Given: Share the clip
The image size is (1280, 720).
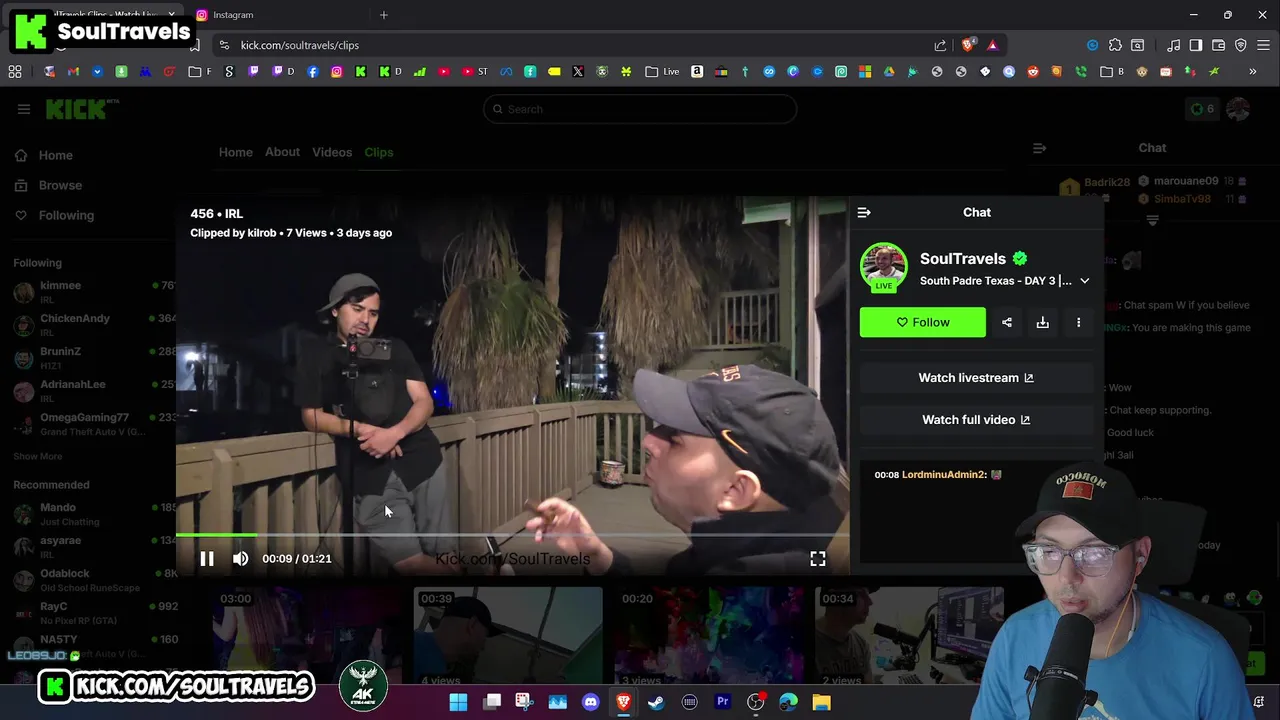Looking at the screenshot, I should 1007,322.
